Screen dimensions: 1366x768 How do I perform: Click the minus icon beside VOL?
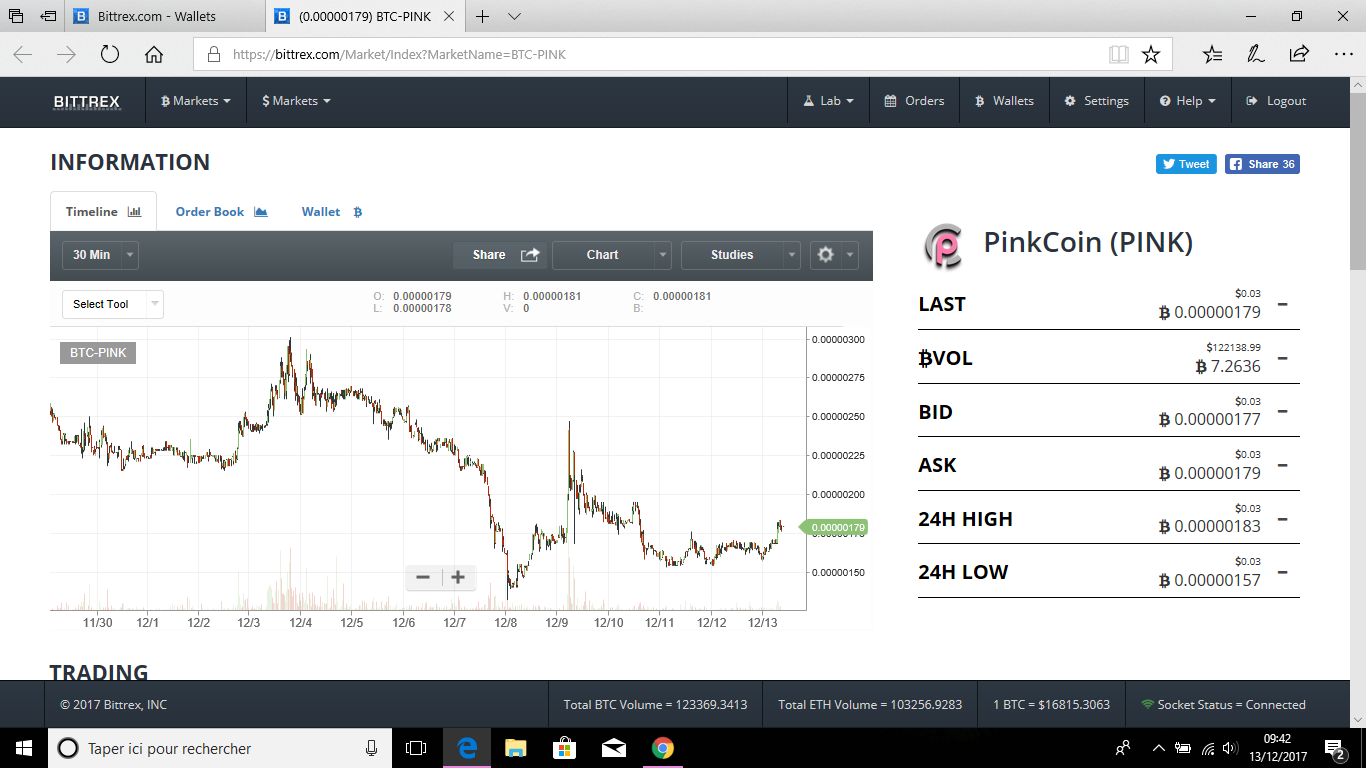[1283, 358]
